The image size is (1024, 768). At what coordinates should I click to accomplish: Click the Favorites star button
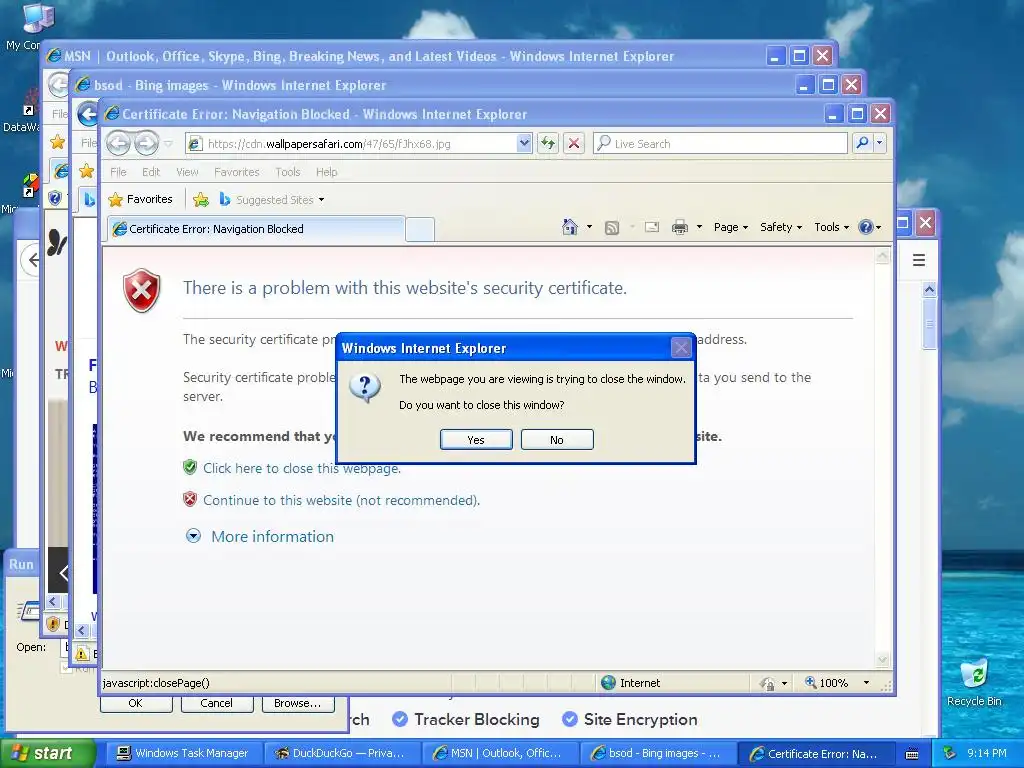tap(140, 199)
